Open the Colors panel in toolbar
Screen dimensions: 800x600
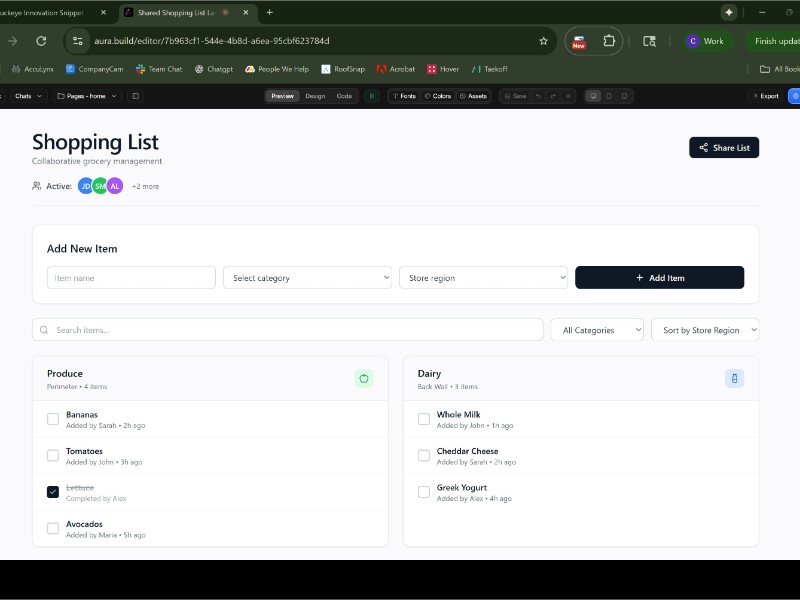tap(439, 96)
